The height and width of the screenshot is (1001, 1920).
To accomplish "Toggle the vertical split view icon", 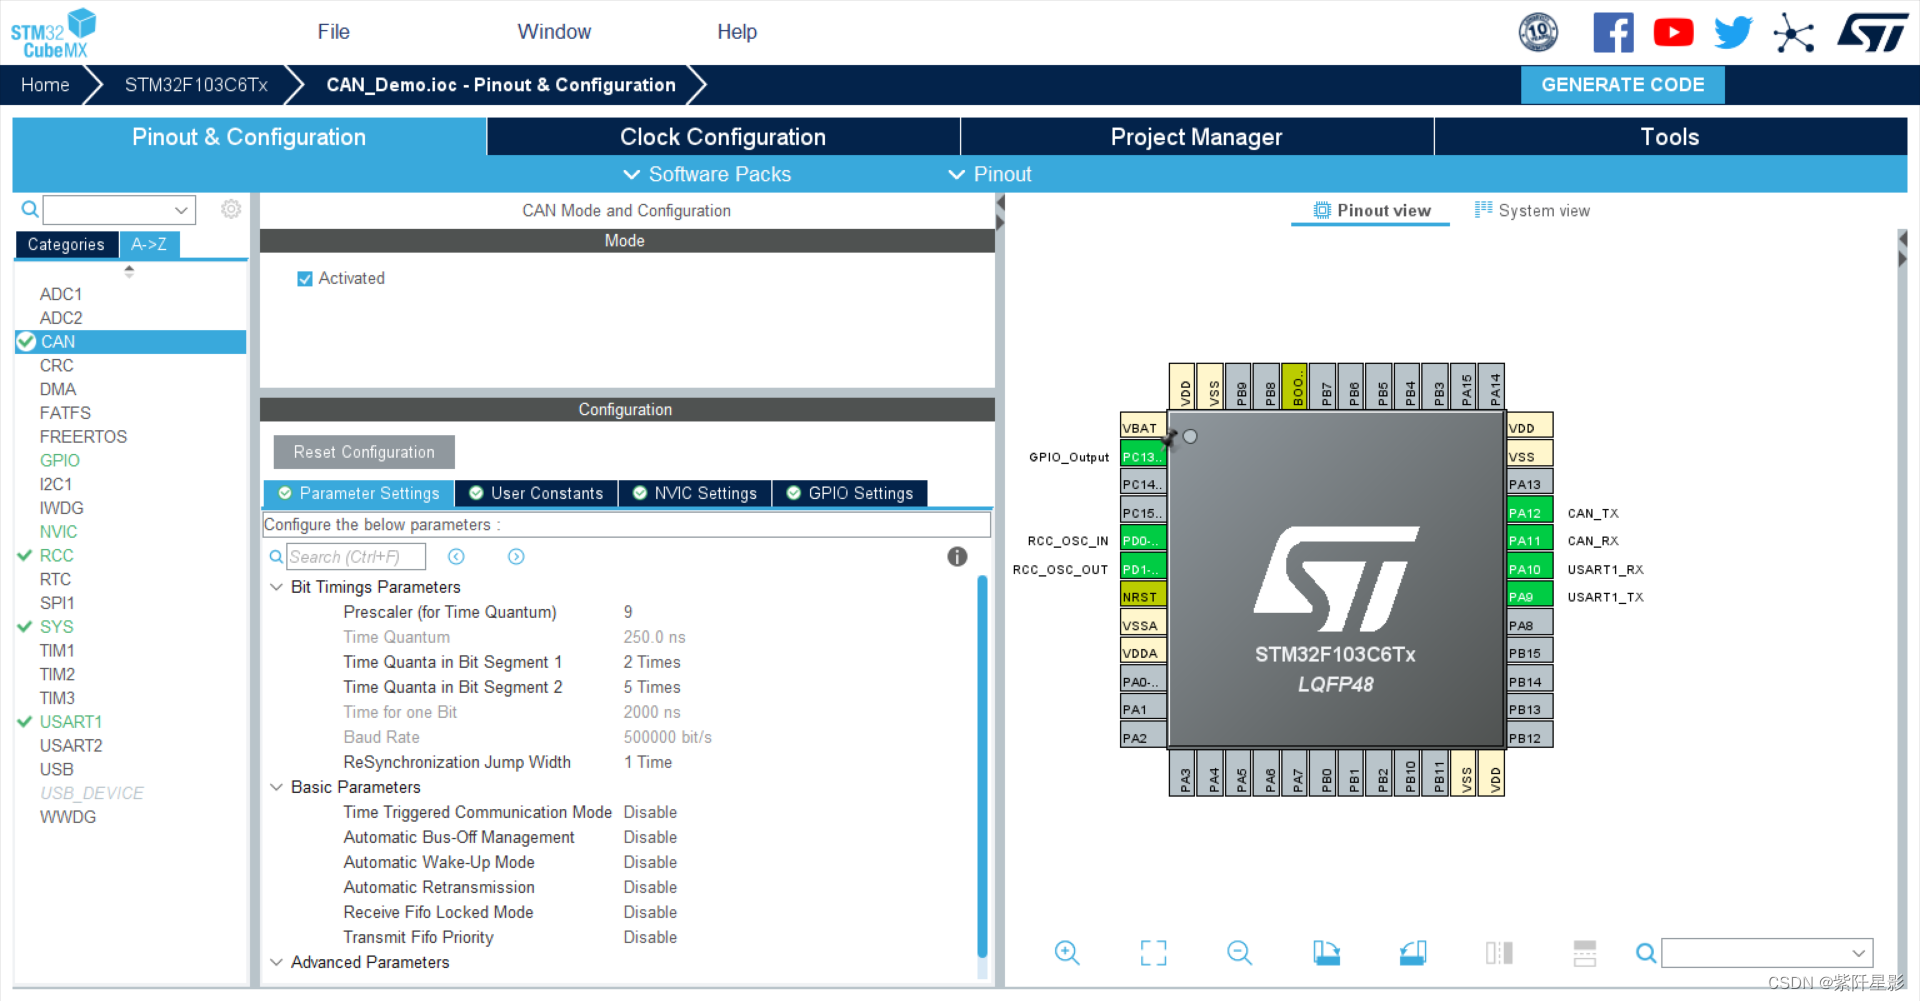I will coord(1585,953).
